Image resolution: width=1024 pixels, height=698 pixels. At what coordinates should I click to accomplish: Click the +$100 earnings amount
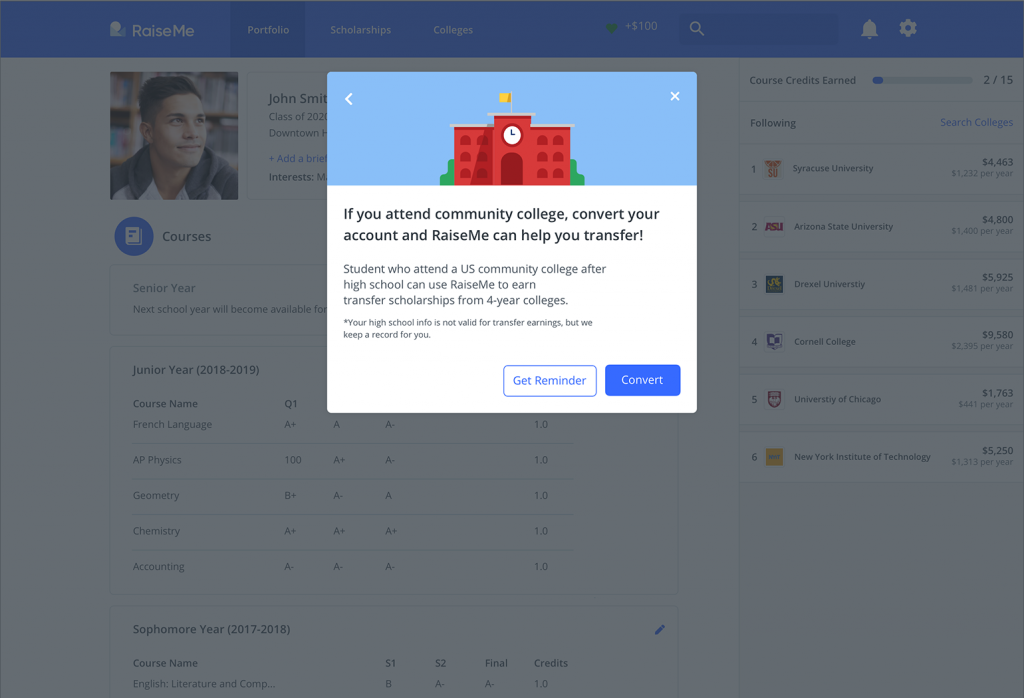pyautogui.click(x=641, y=26)
